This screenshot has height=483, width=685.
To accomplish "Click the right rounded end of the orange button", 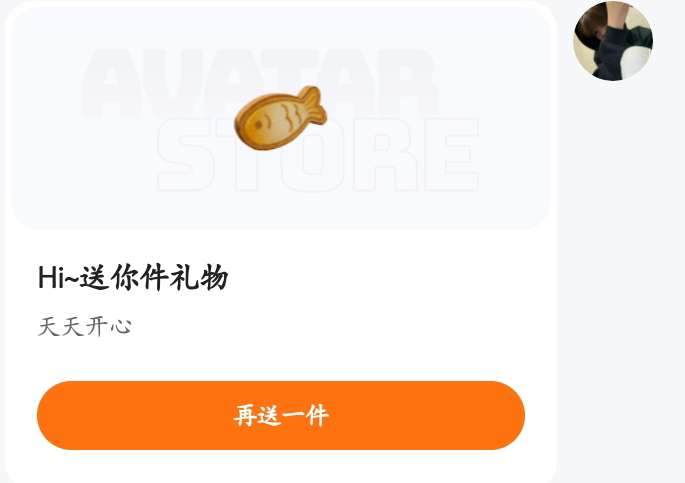I will tap(502, 415).
